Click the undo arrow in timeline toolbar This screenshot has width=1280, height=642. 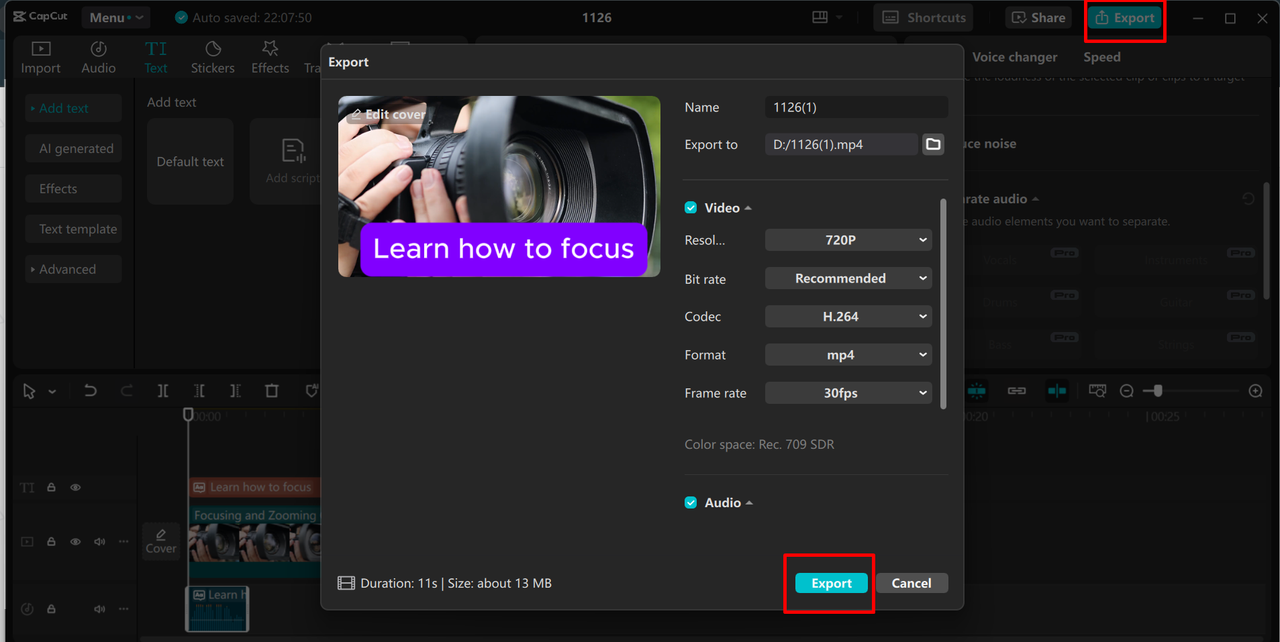(x=90, y=391)
